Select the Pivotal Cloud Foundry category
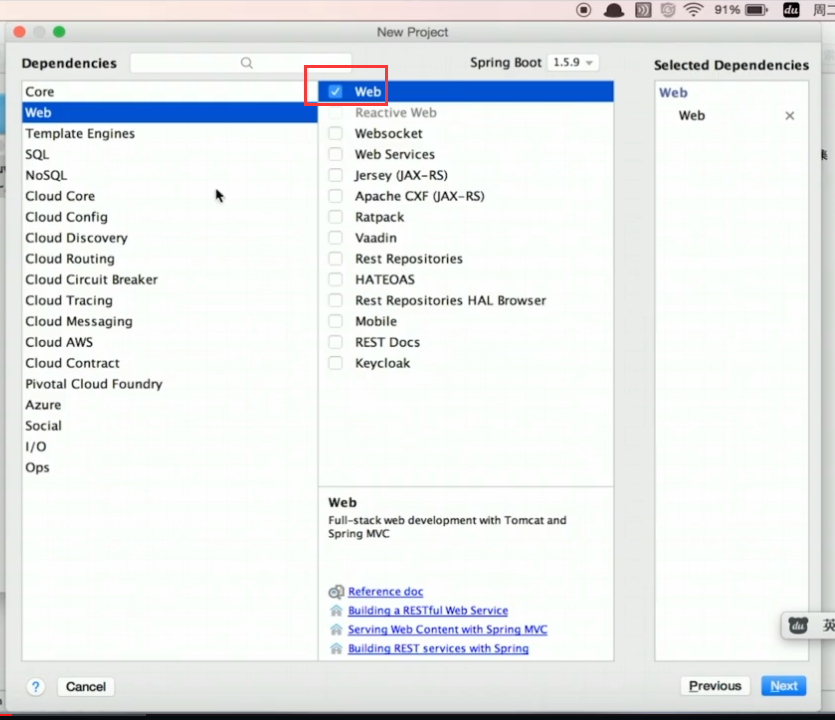This screenshot has width=835, height=720. pyautogui.click(x=170, y=383)
